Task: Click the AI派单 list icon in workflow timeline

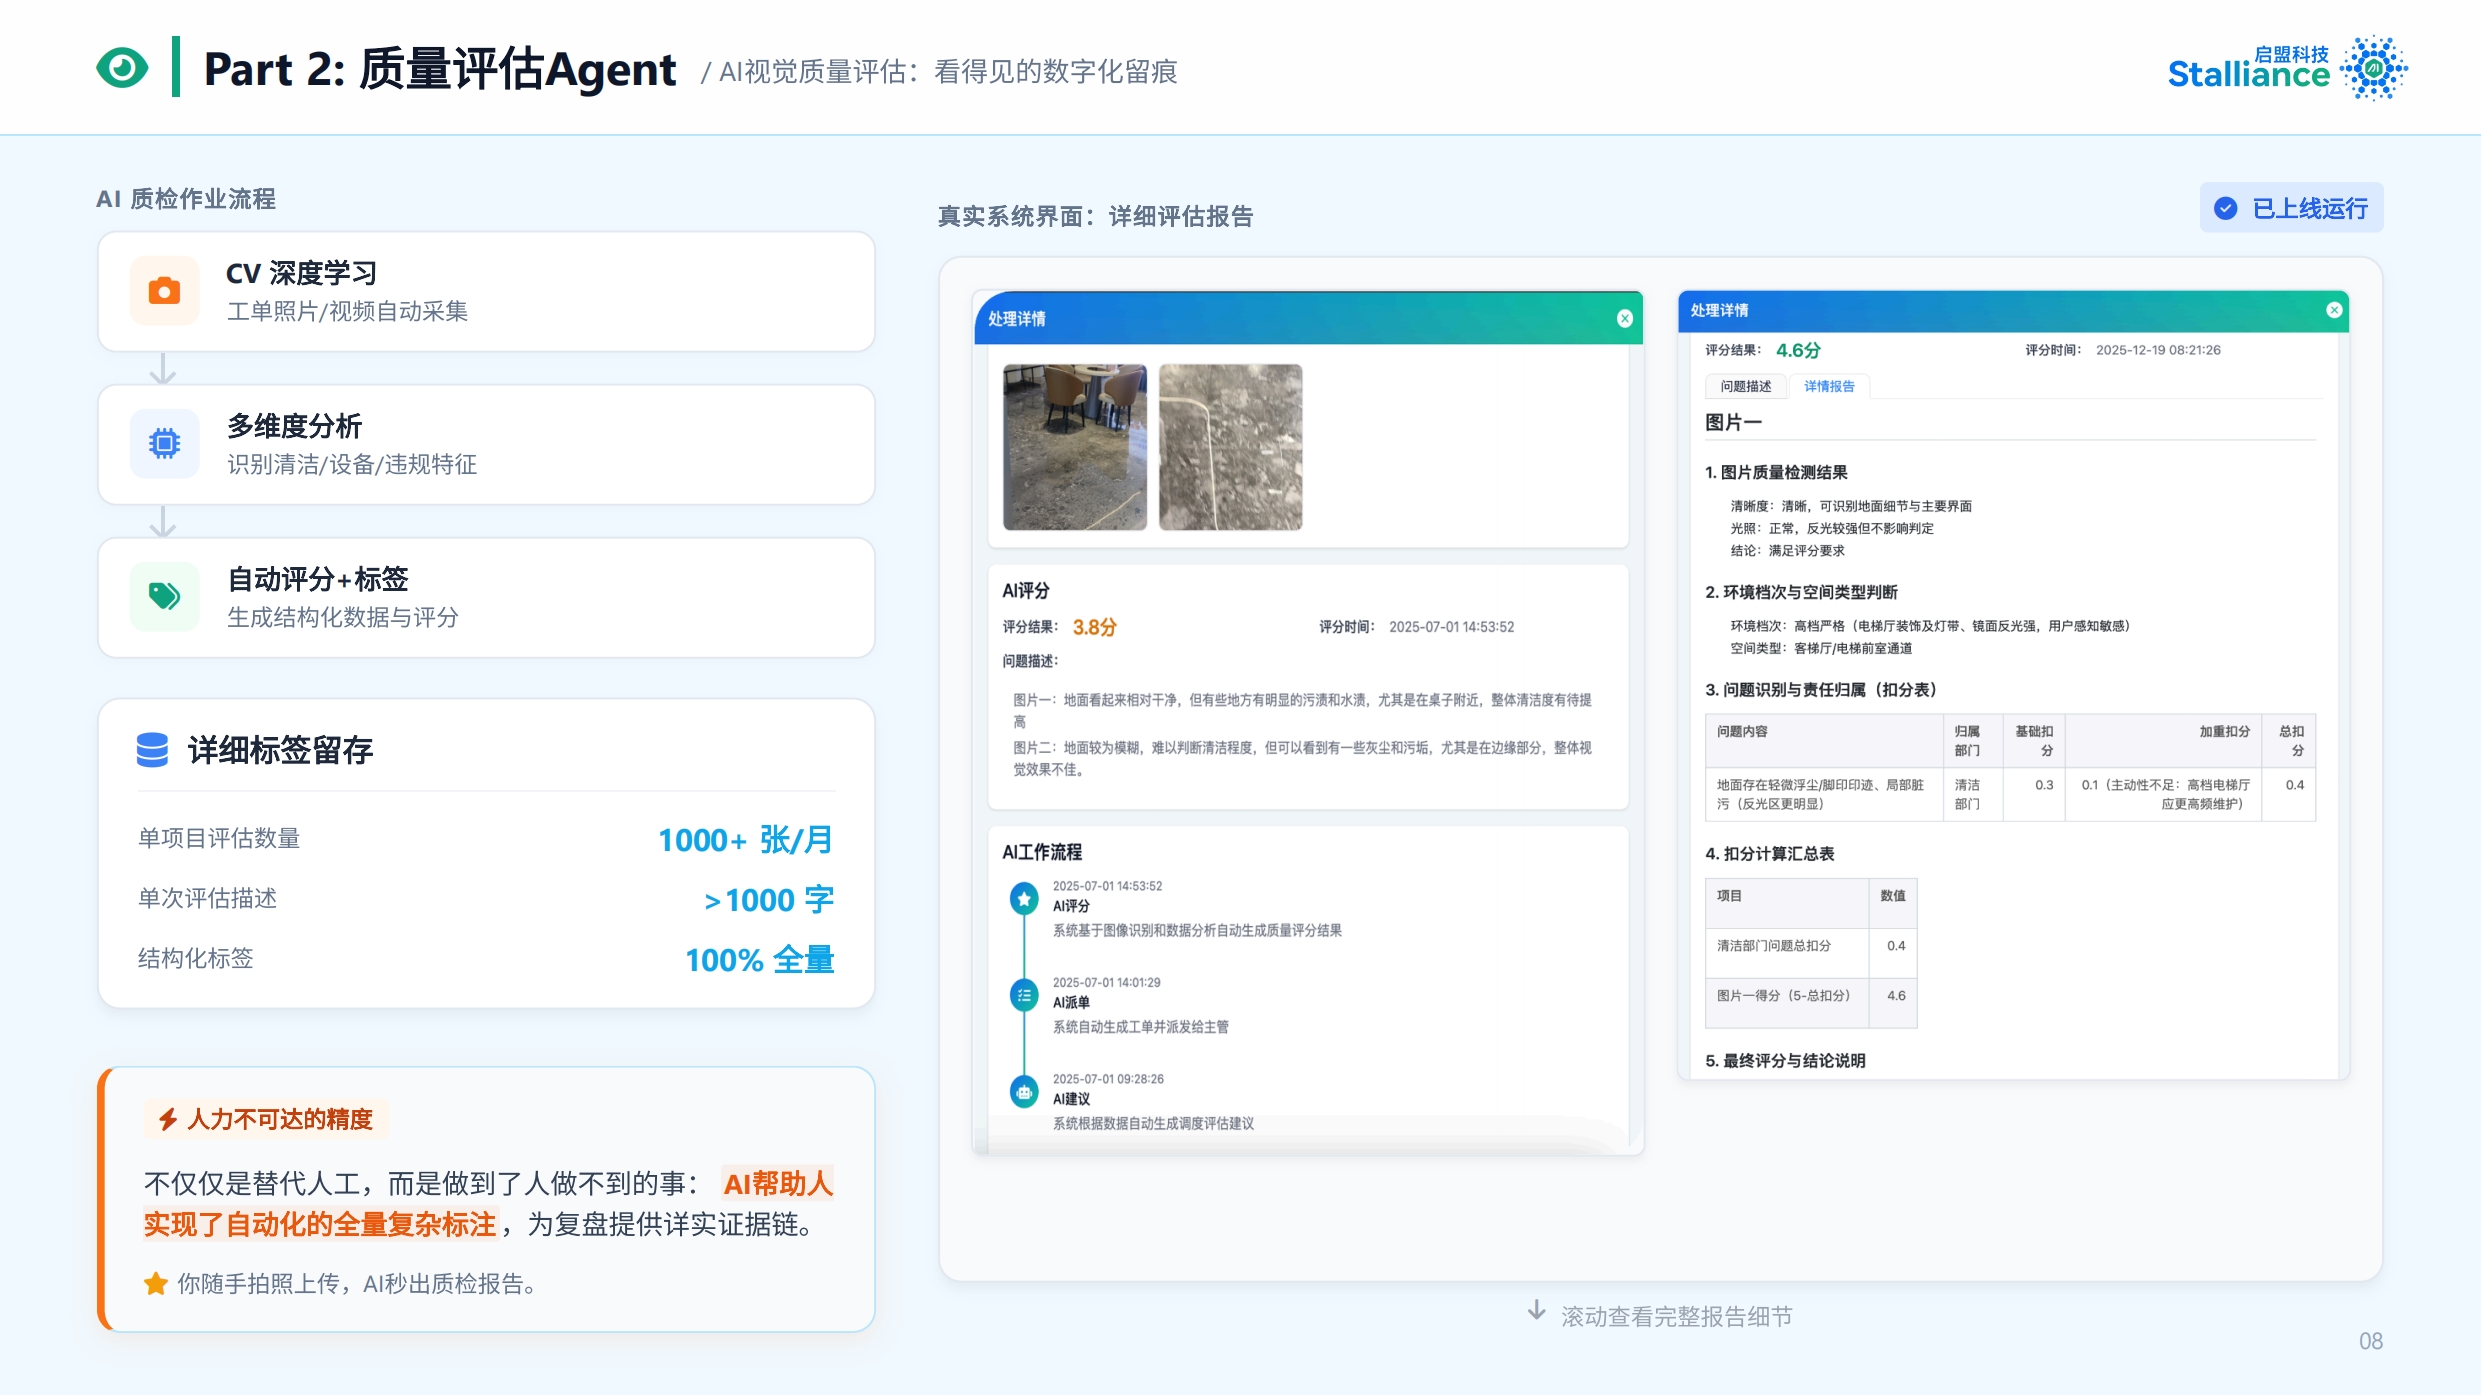Action: click(x=1023, y=995)
